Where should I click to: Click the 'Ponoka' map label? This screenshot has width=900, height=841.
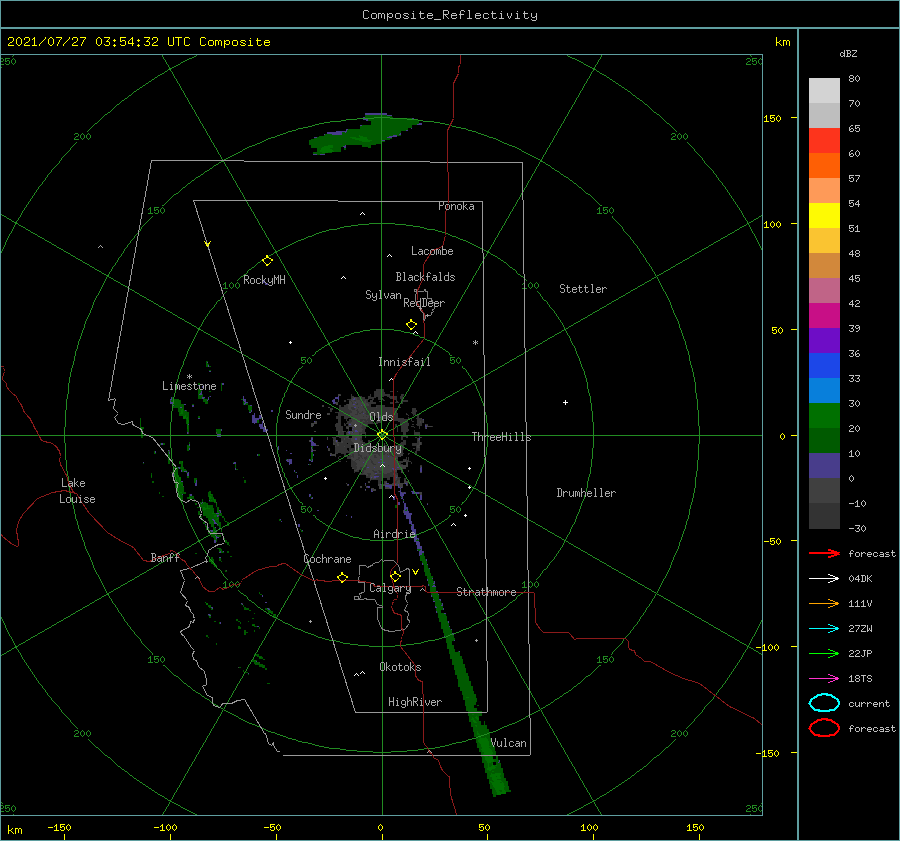[x=456, y=206]
